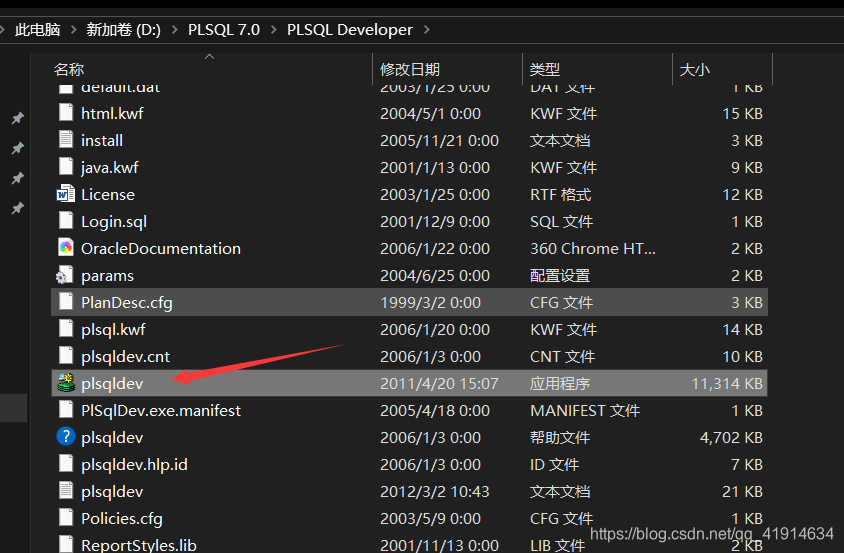Click the 4,702 KB size cell

pyautogui.click(x=731, y=437)
